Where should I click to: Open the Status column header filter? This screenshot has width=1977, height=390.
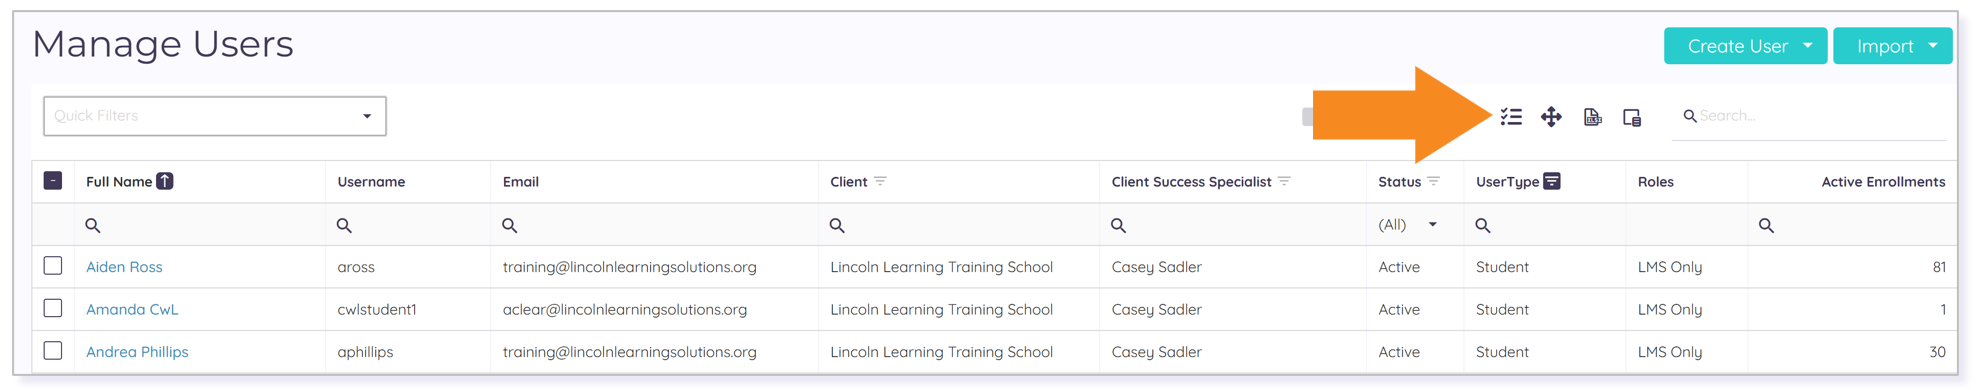(x=1433, y=181)
